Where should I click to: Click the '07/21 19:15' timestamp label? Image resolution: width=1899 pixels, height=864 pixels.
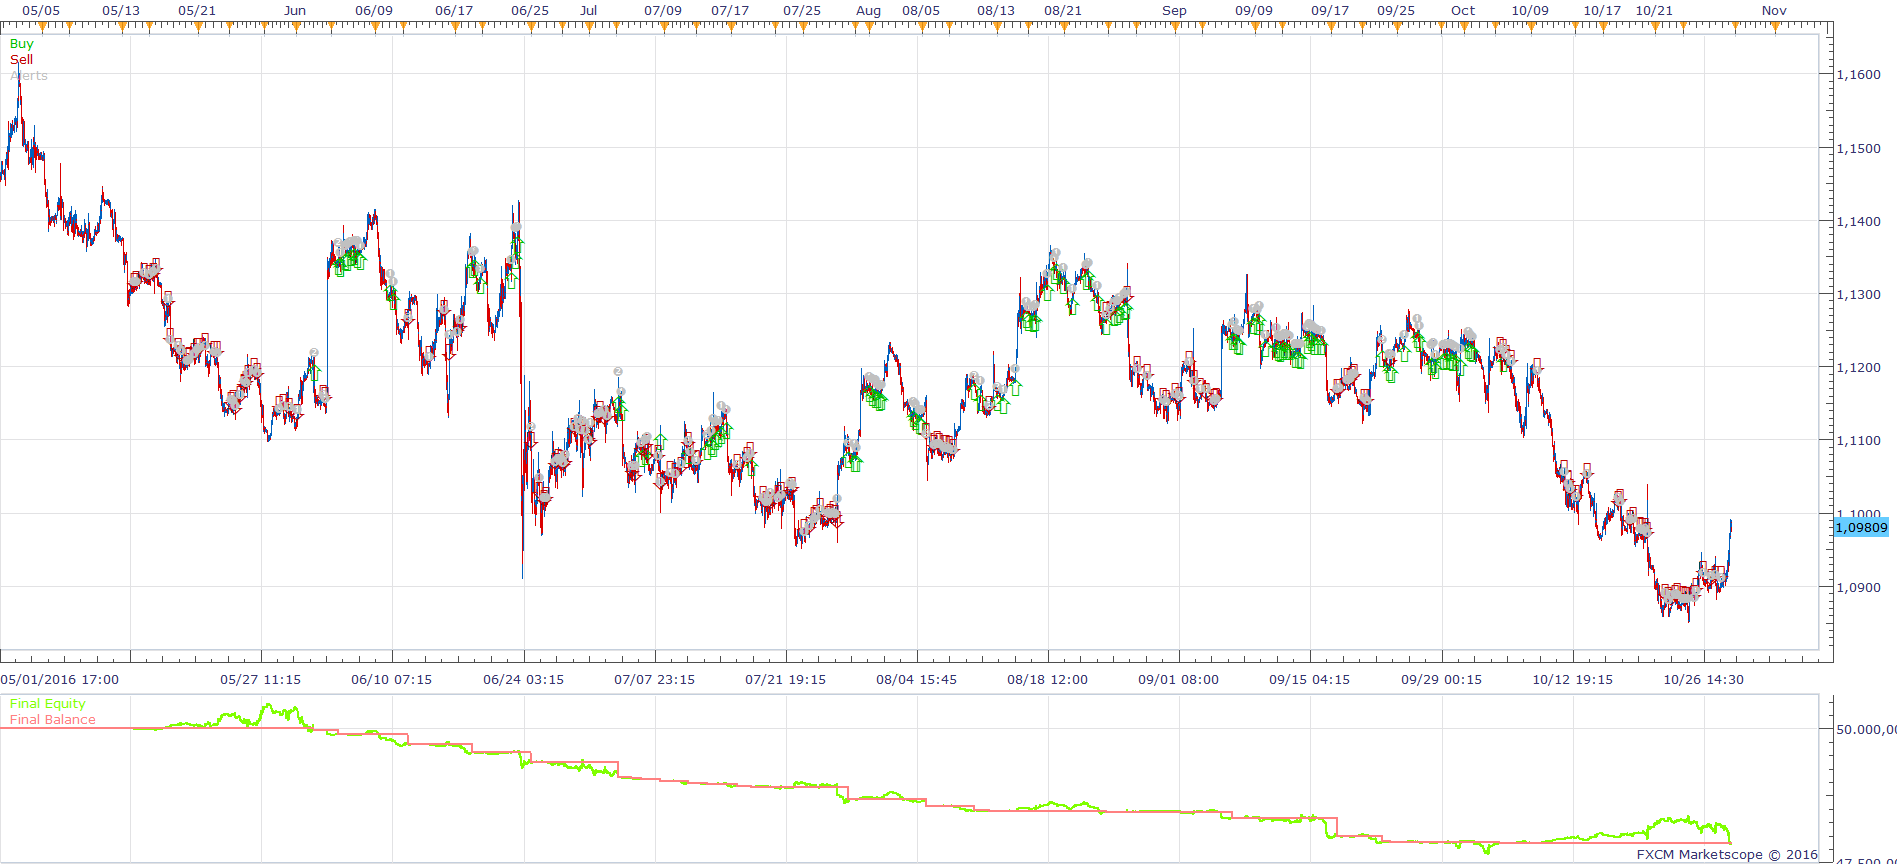[785, 680]
